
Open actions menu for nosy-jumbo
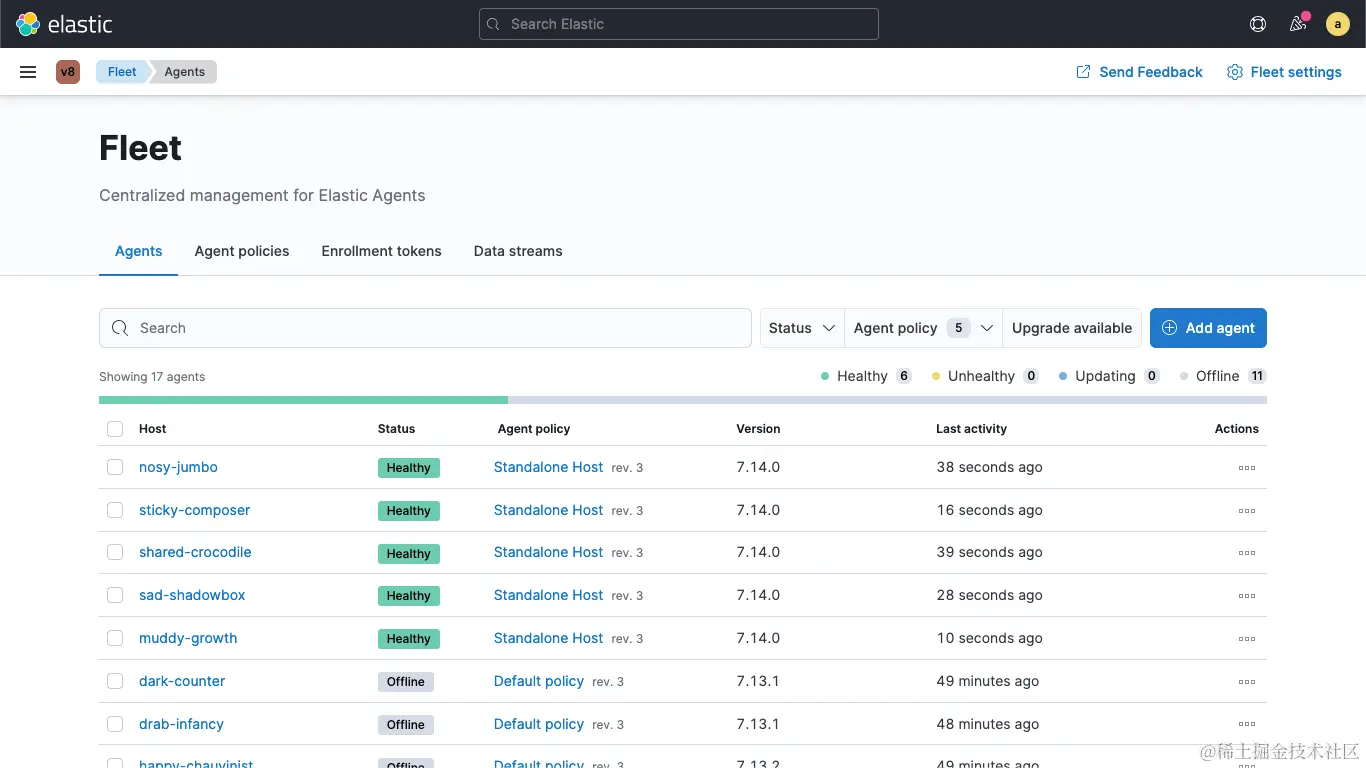point(1246,468)
